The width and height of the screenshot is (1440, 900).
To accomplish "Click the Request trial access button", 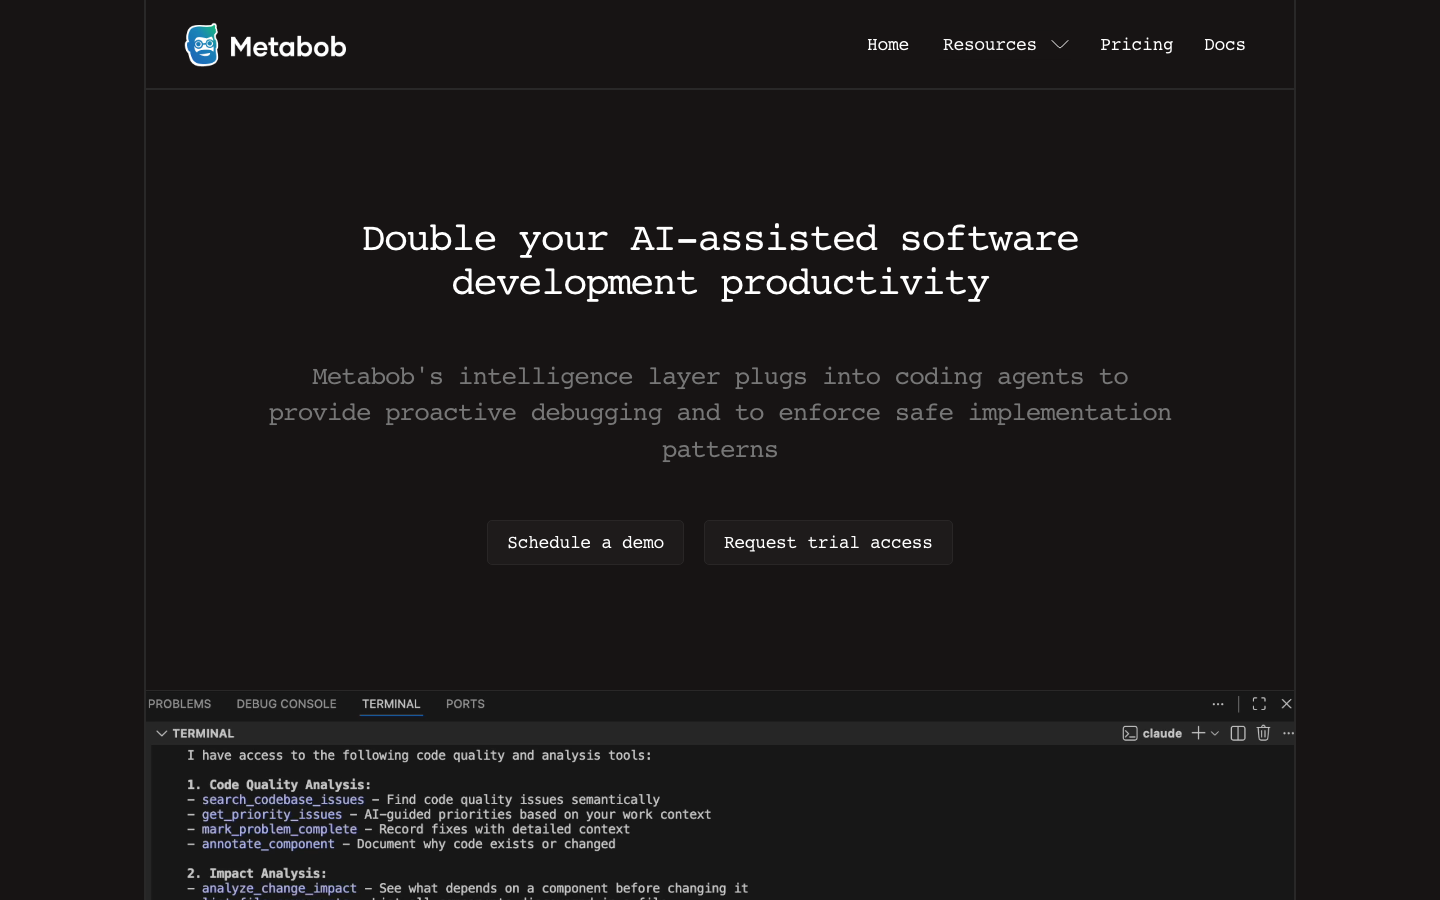I will pyautogui.click(x=828, y=542).
